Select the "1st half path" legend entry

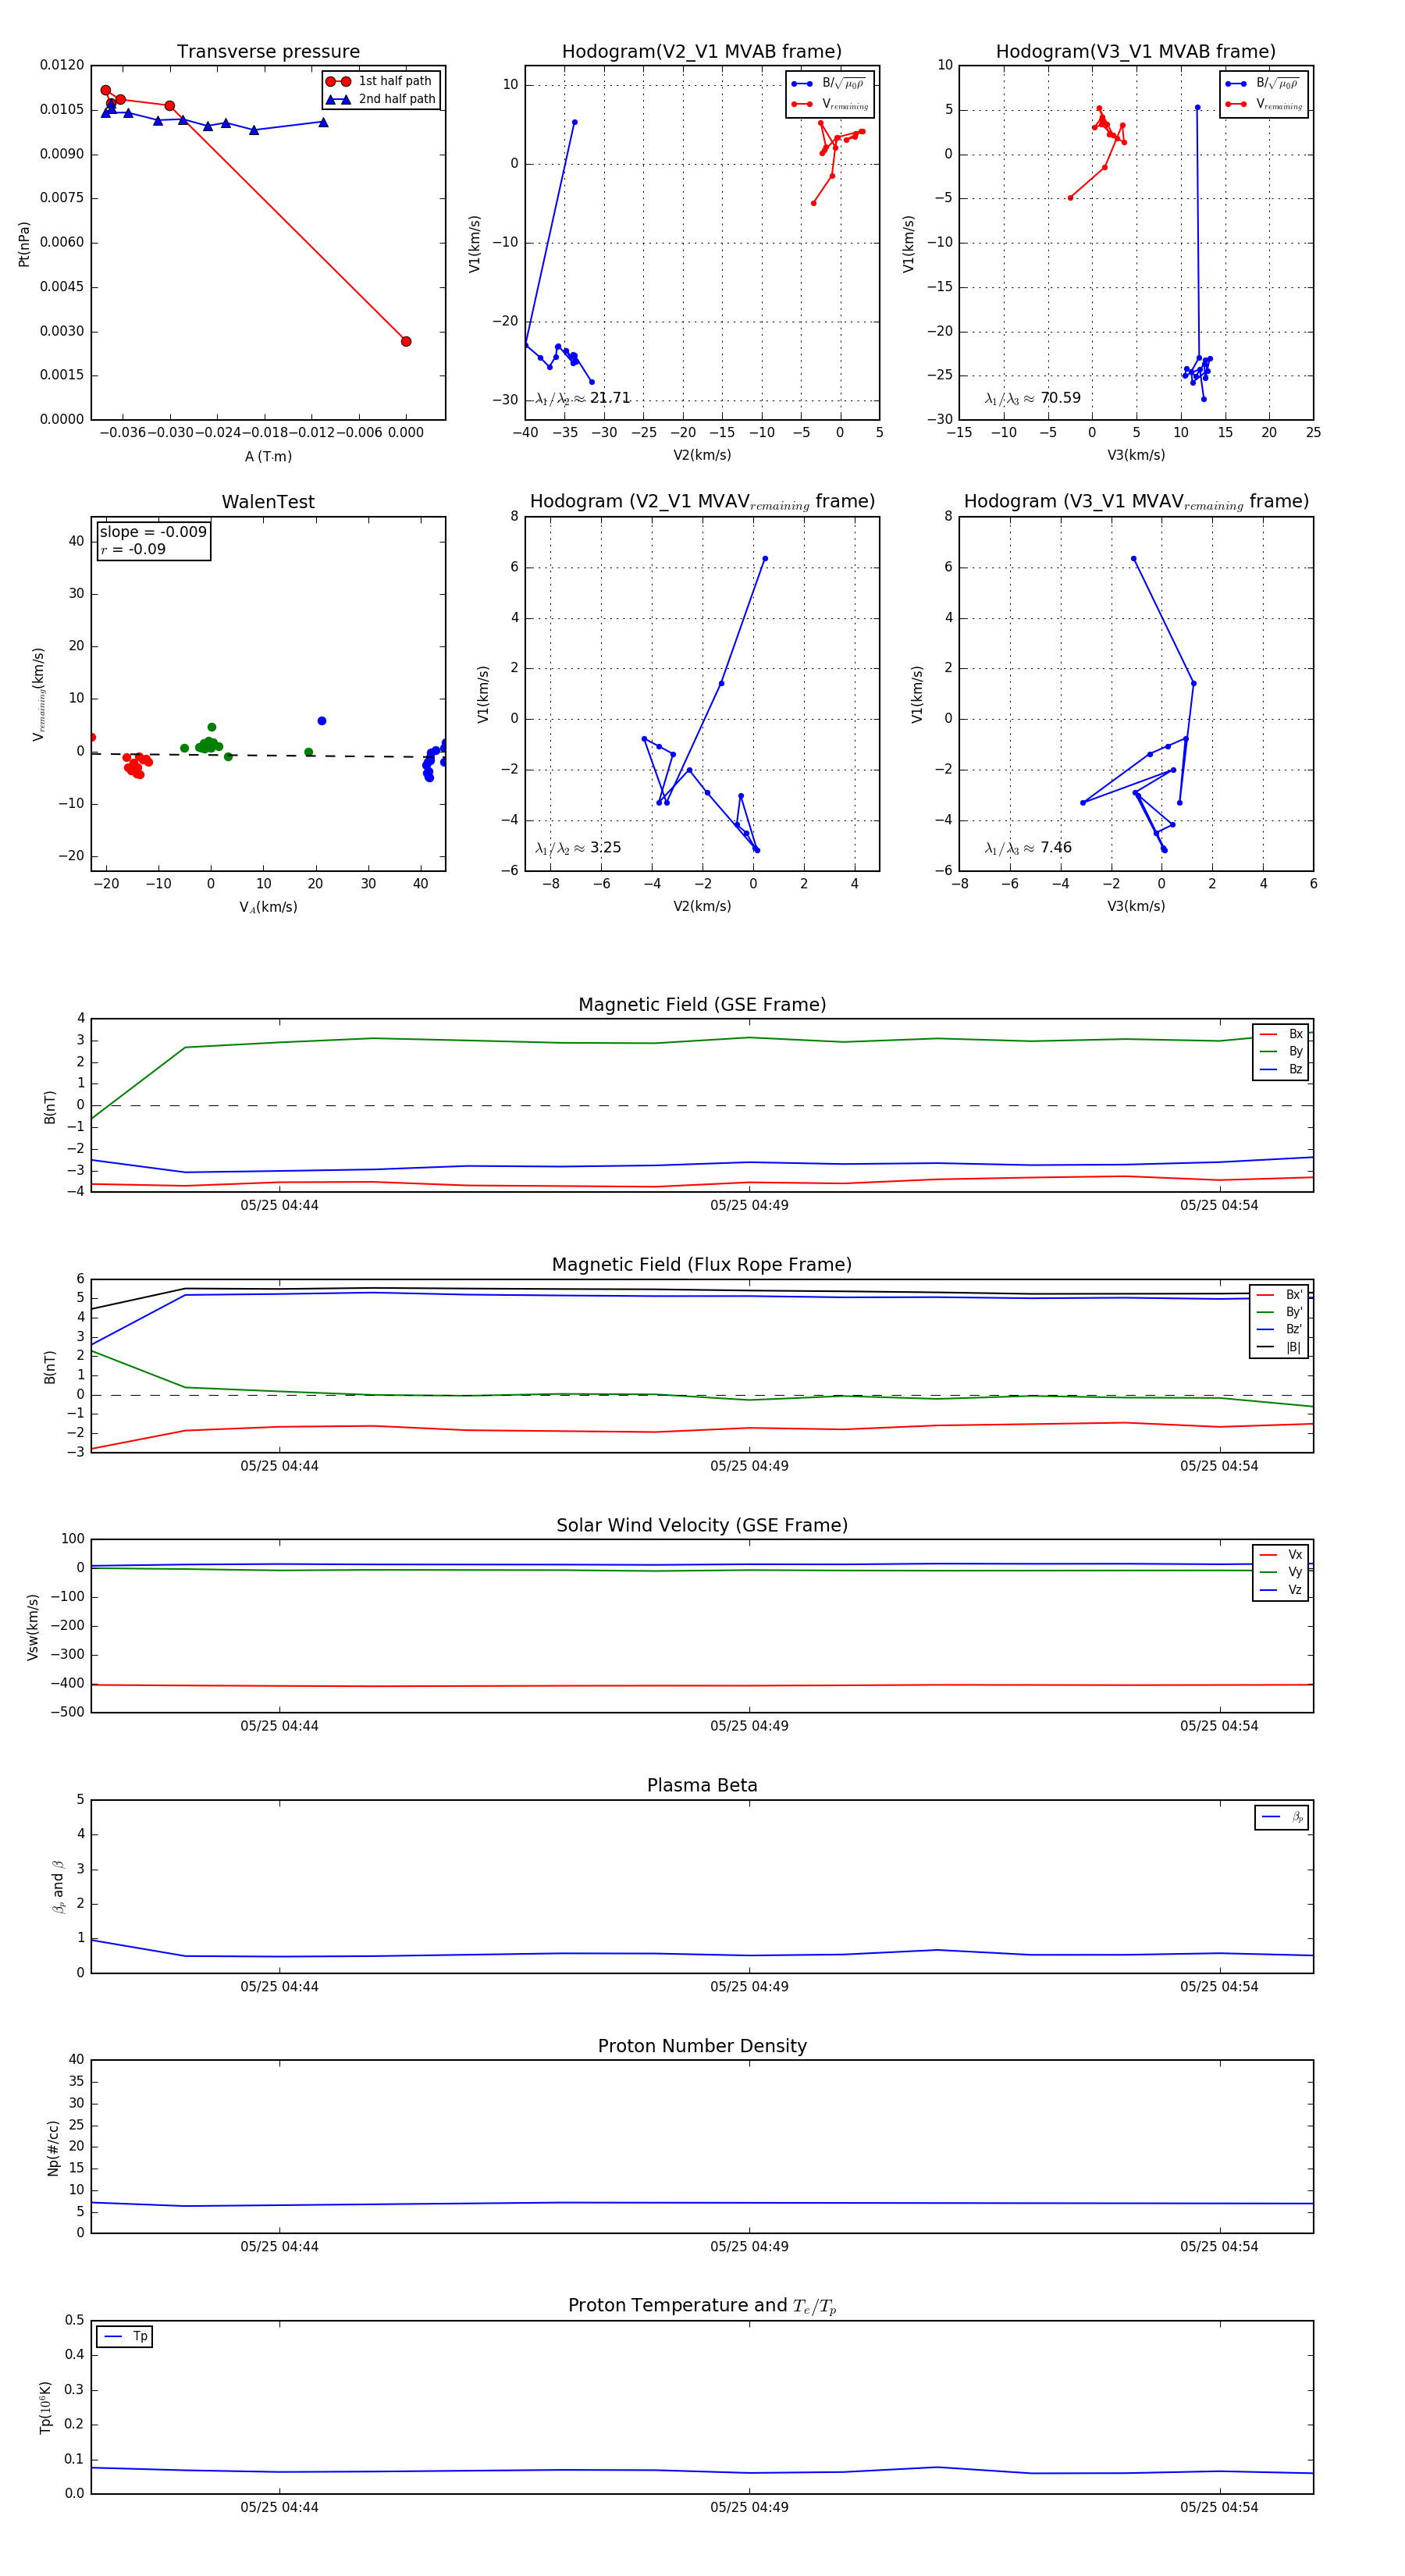[380, 81]
